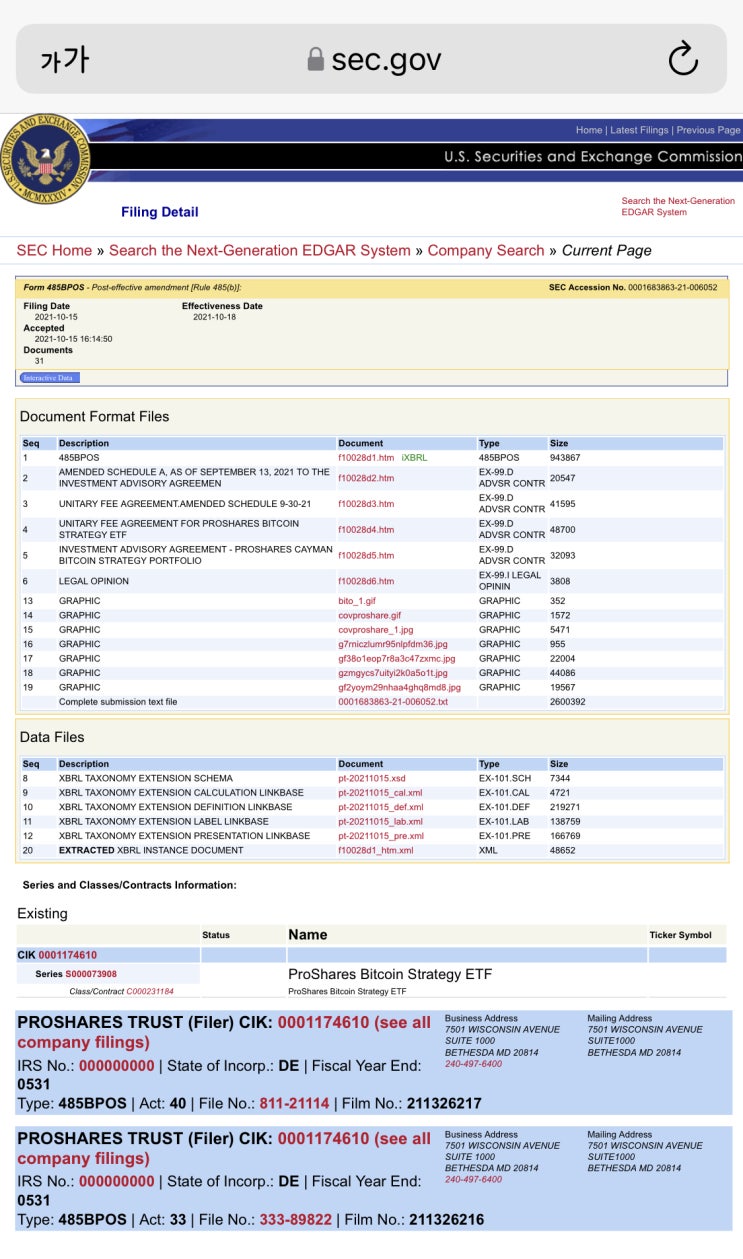Click the SEC seal logo
743x1259 pixels.
tap(44, 158)
